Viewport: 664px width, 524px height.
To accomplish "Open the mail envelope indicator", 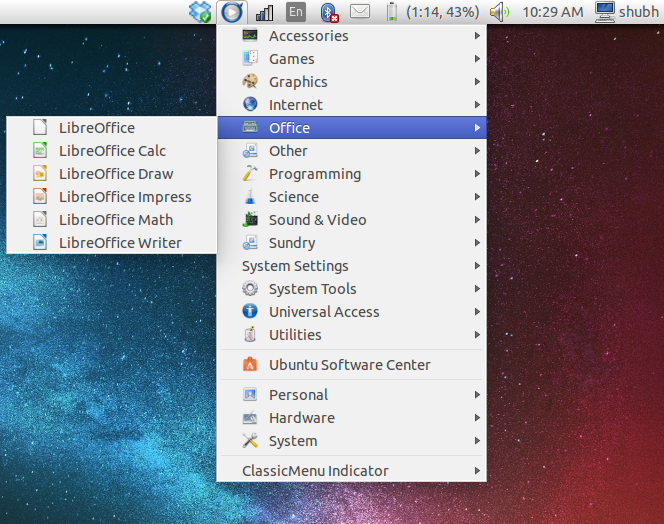I will coord(360,11).
